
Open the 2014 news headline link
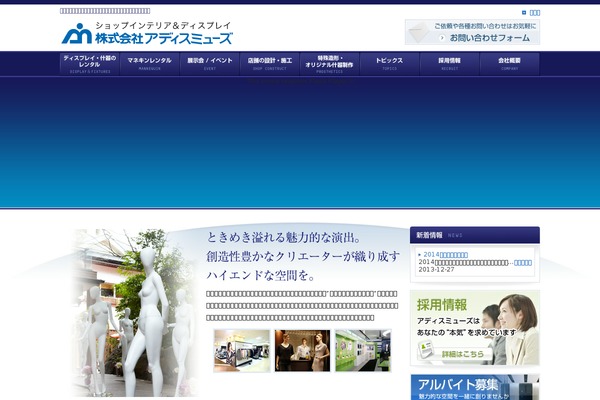tap(445, 255)
